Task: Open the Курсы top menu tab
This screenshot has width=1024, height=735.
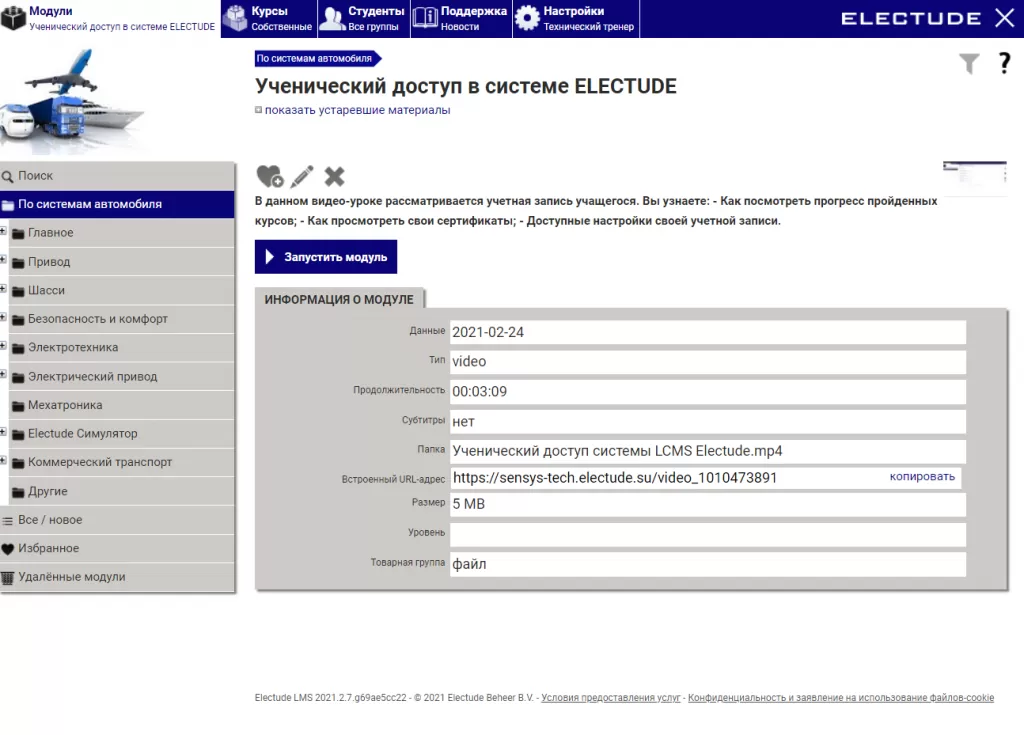Action: point(268,18)
